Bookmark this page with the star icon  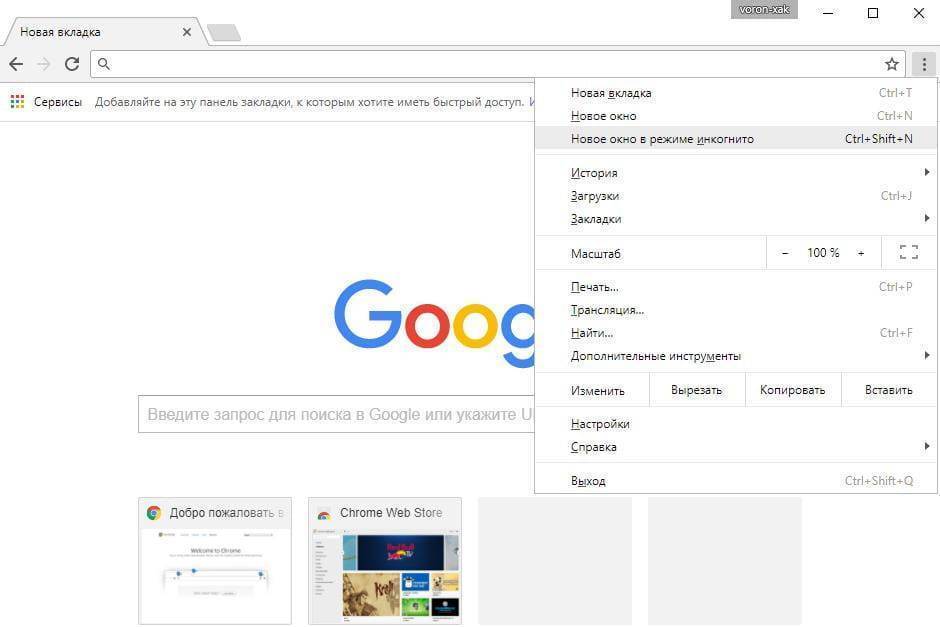pyautogui.click(x=892, y=64)
